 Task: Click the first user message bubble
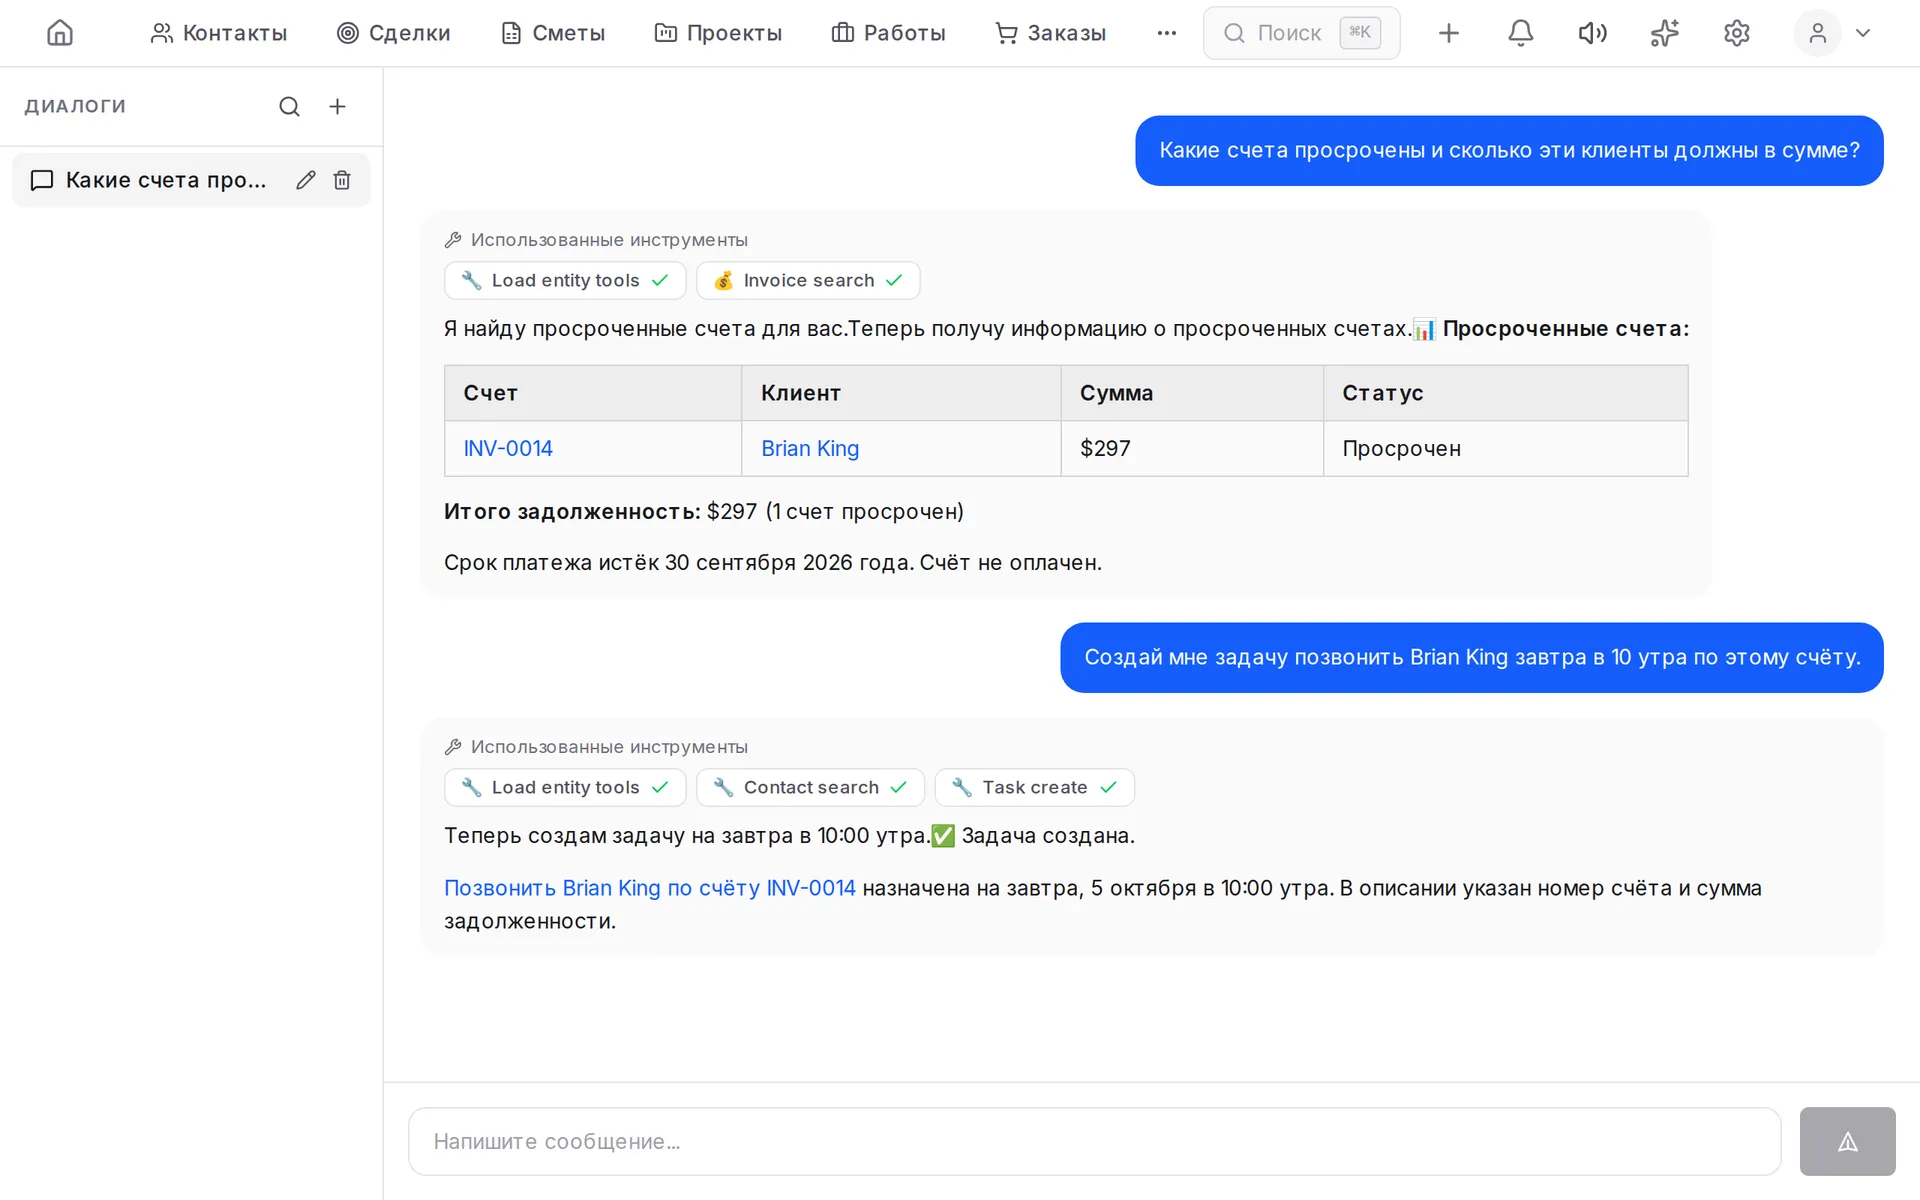(x=1509, y=150)
